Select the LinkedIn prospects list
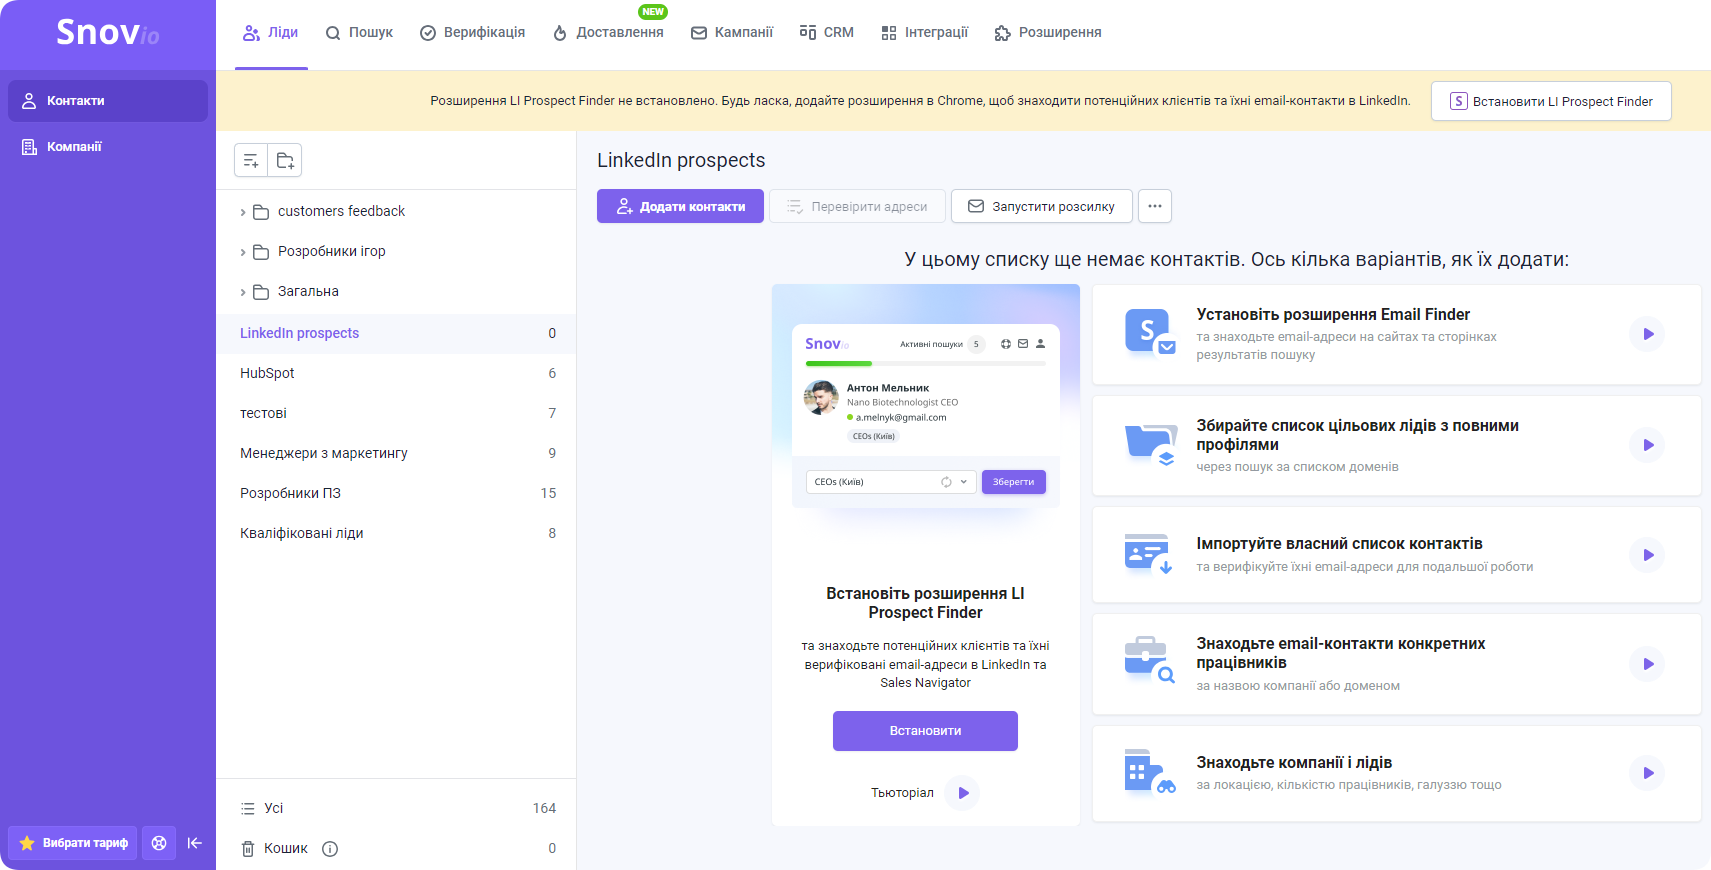The image size is (1711, 870). click(396, 333)
